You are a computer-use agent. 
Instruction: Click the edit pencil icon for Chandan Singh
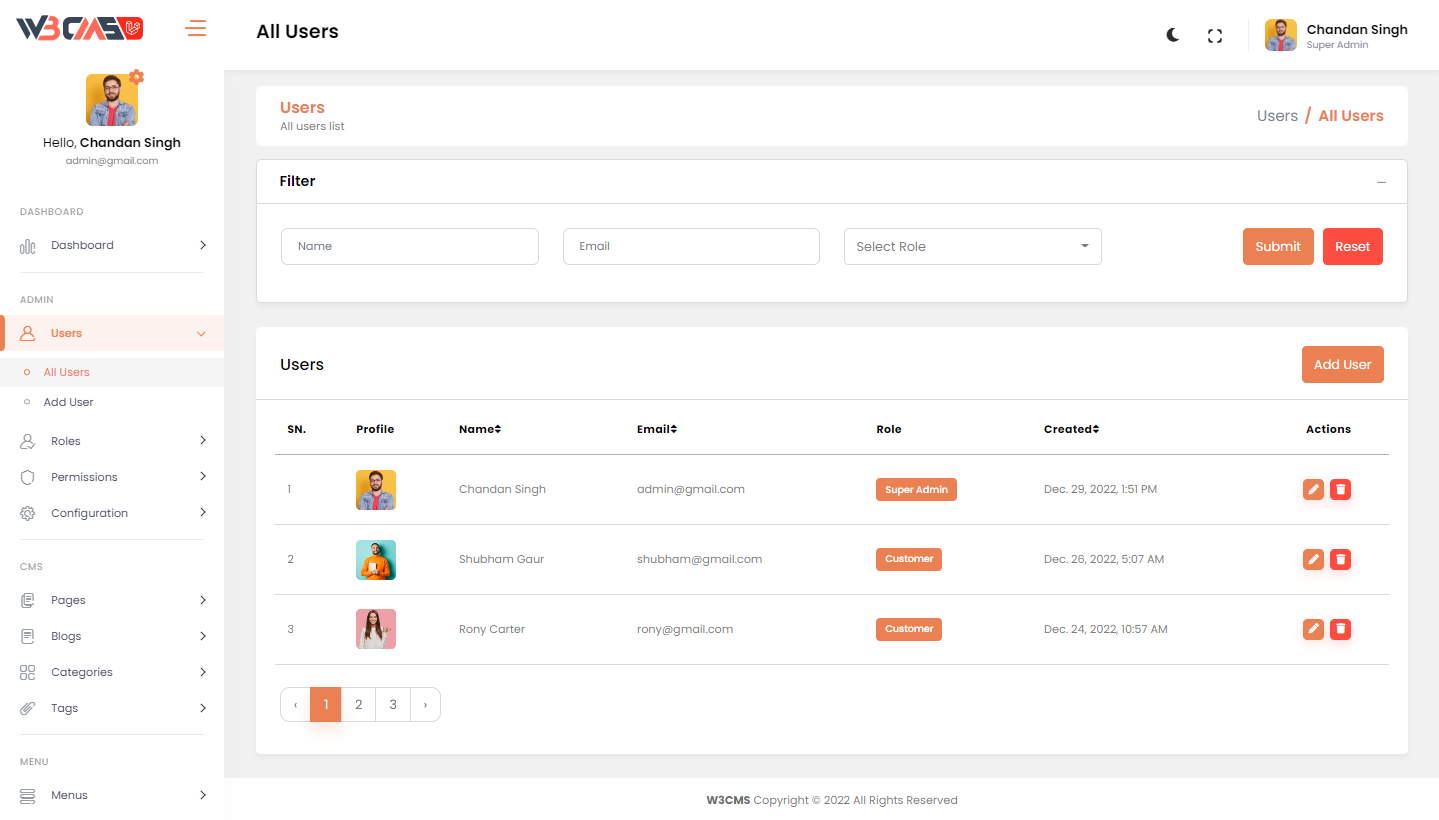point(1313,489)
